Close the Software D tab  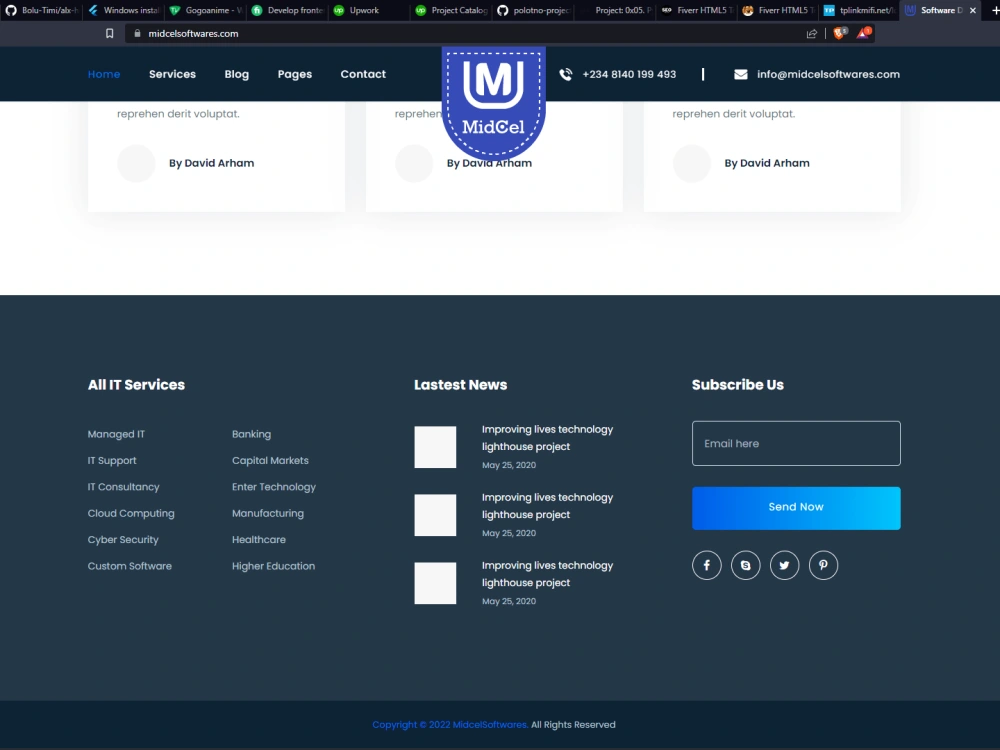[x=973, y=10]
